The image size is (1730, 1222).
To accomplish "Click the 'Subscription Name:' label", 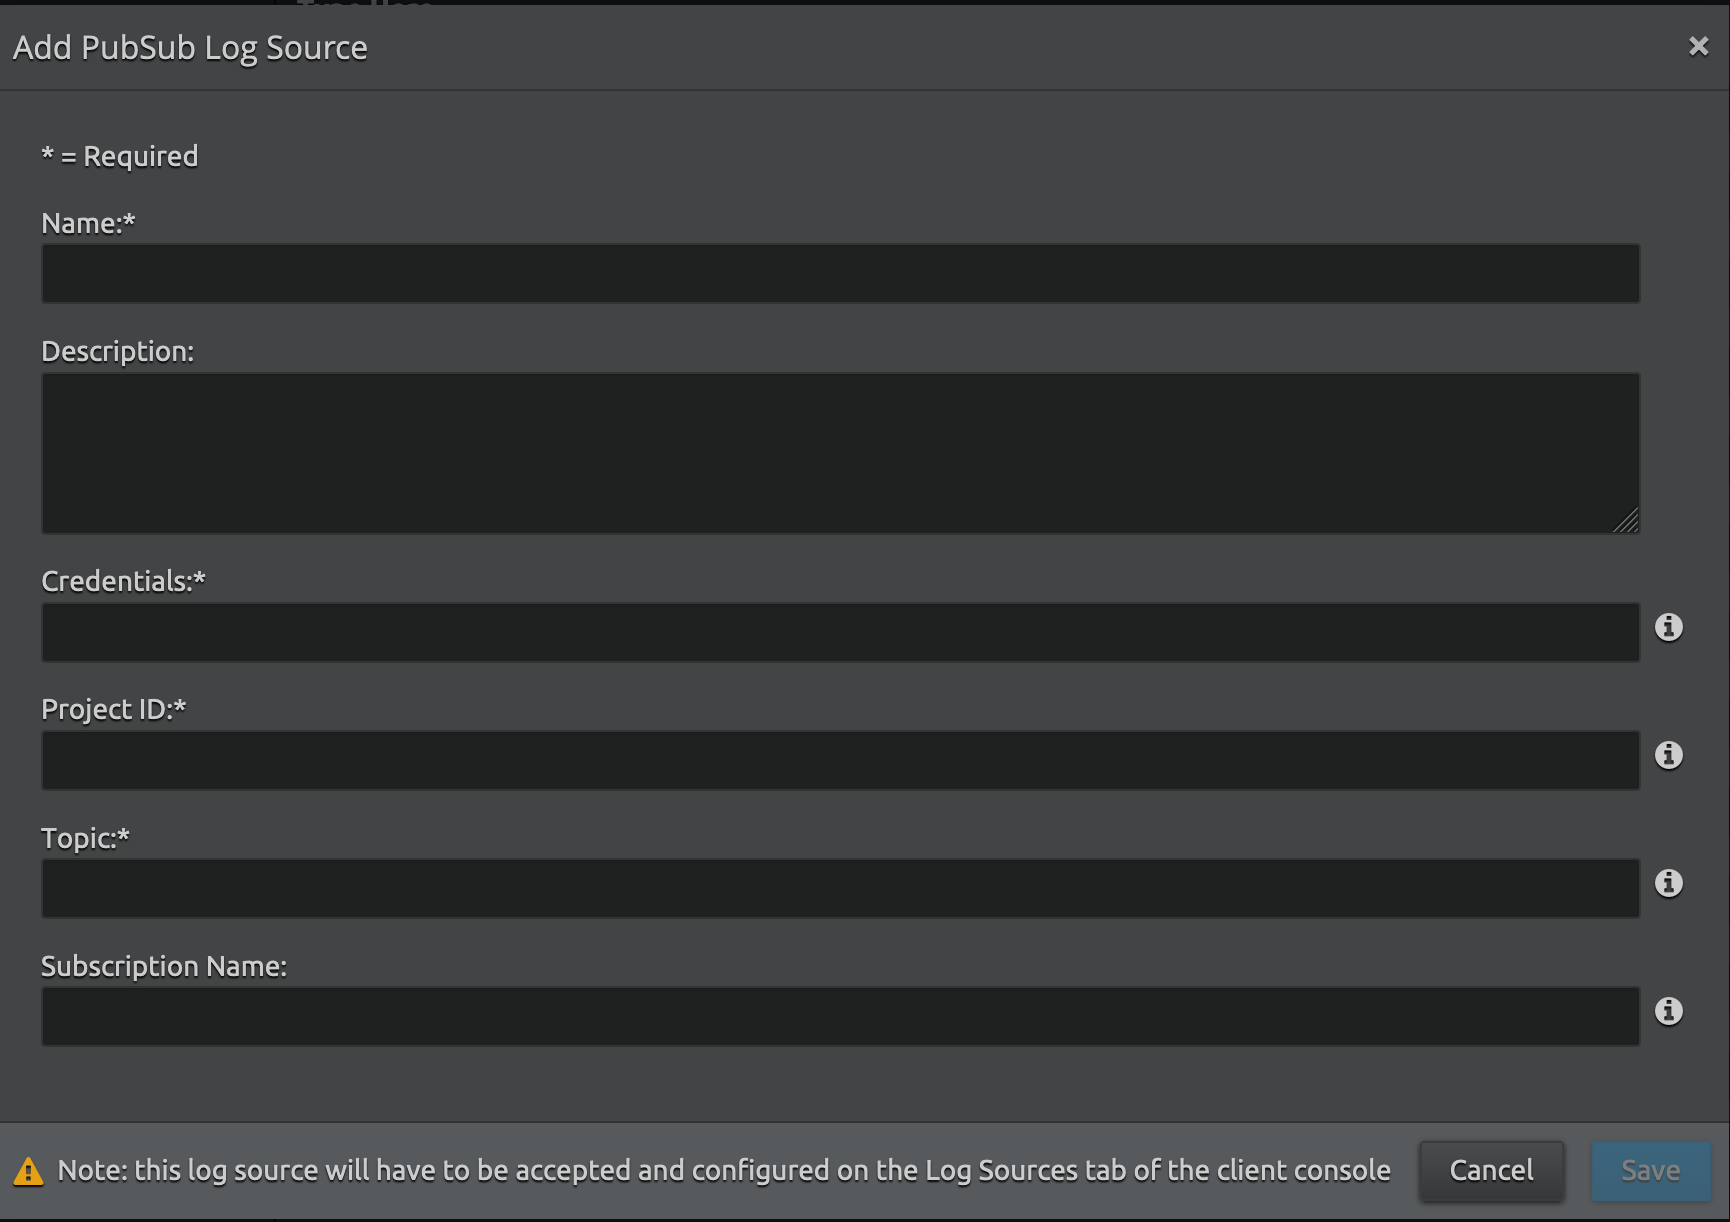I will coord(164,966).
